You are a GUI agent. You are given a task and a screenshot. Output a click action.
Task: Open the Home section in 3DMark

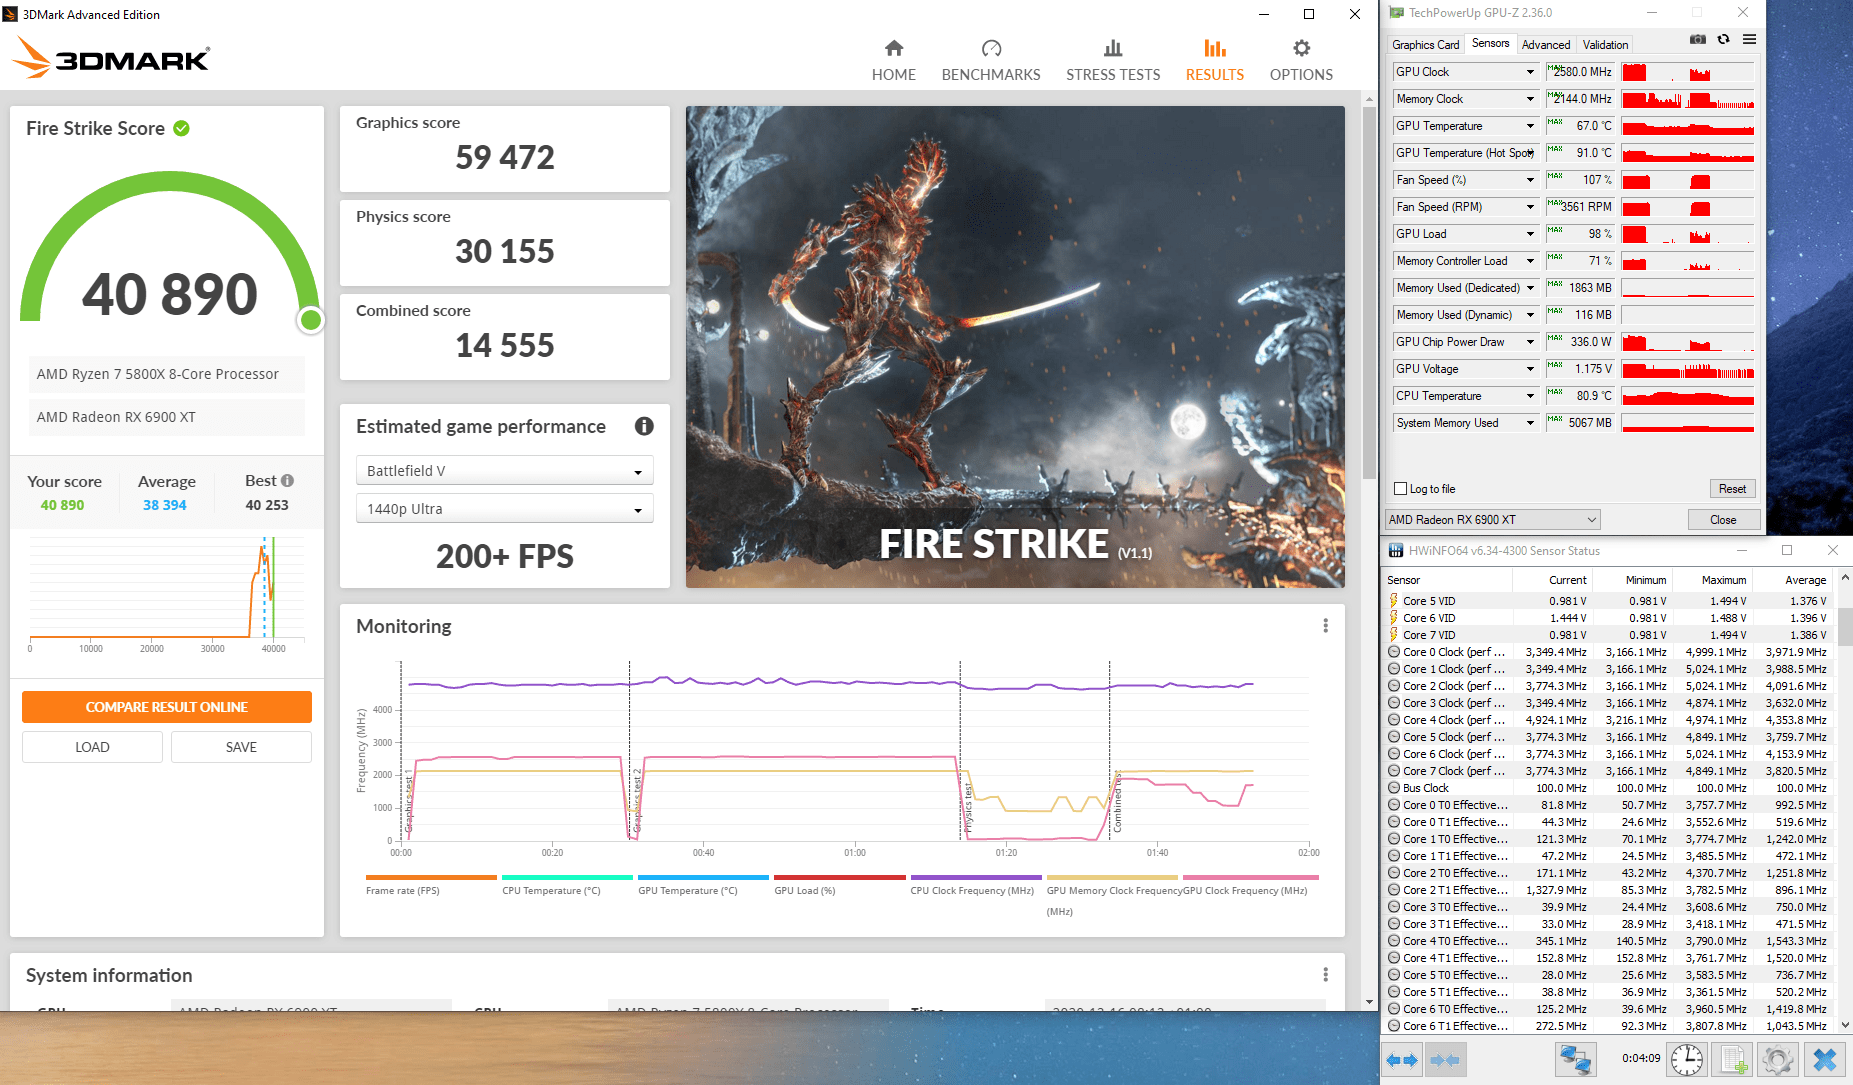[893, 60]
